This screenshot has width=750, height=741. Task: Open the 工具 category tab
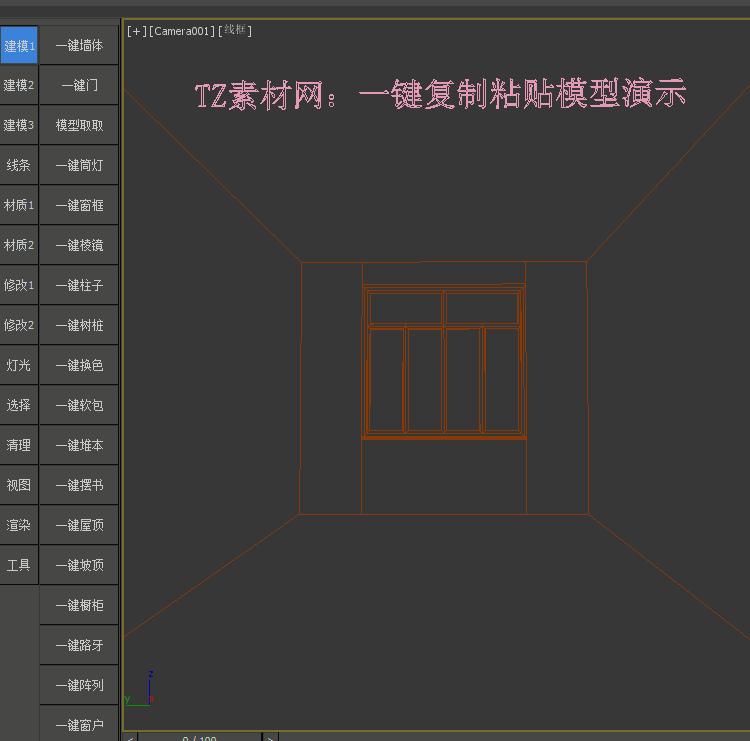19,565
